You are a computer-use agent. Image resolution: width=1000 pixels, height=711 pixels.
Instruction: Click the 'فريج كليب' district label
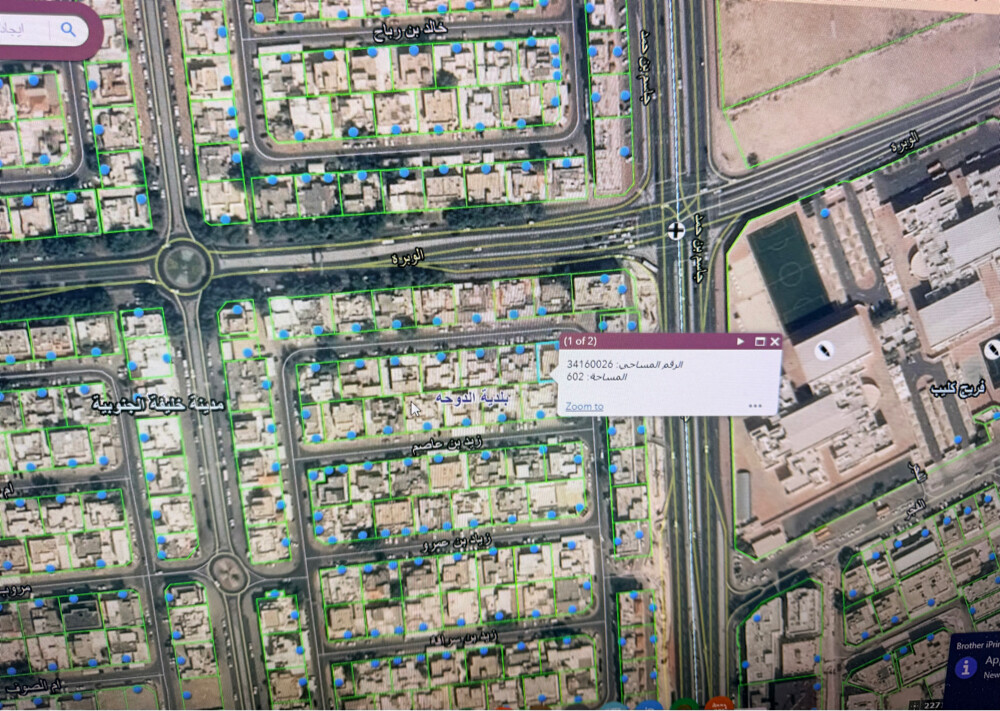pyautogui.click(x=958, y=388)
